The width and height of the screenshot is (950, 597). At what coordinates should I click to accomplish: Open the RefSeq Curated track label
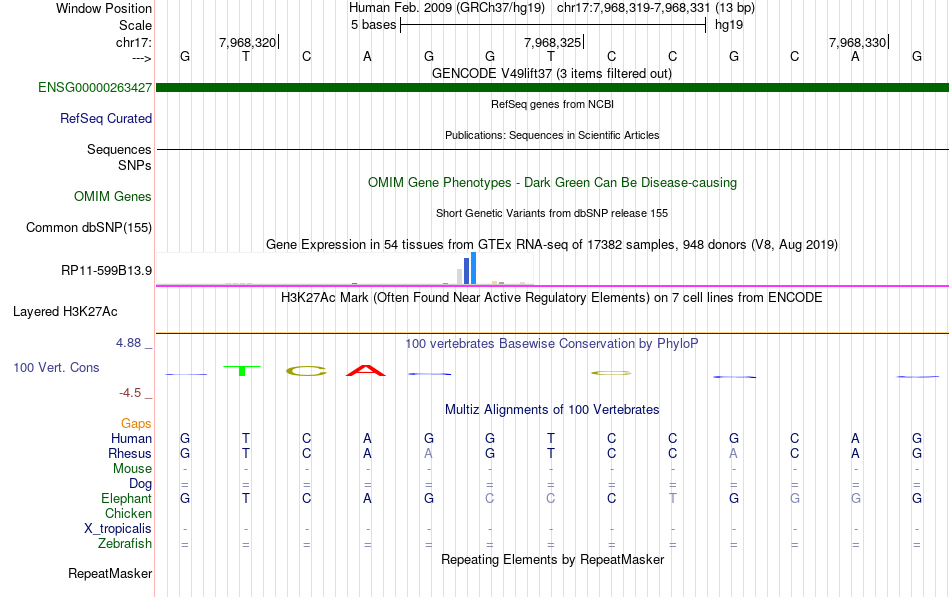click(105, 119)
